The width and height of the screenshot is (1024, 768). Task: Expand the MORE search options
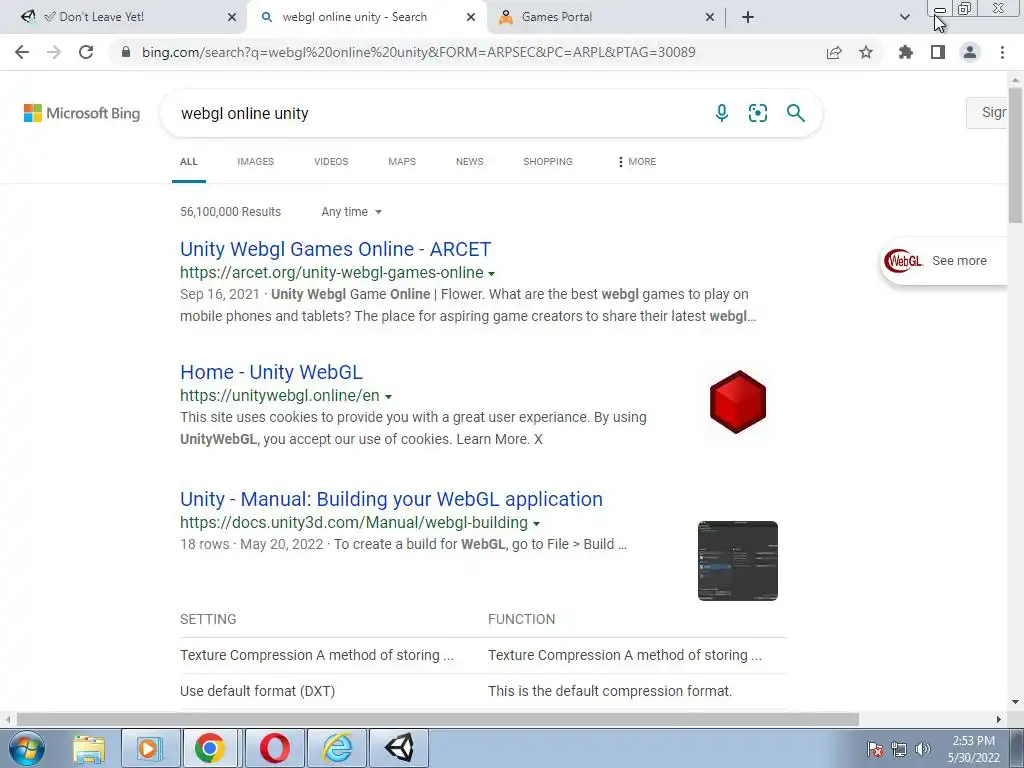637,161
